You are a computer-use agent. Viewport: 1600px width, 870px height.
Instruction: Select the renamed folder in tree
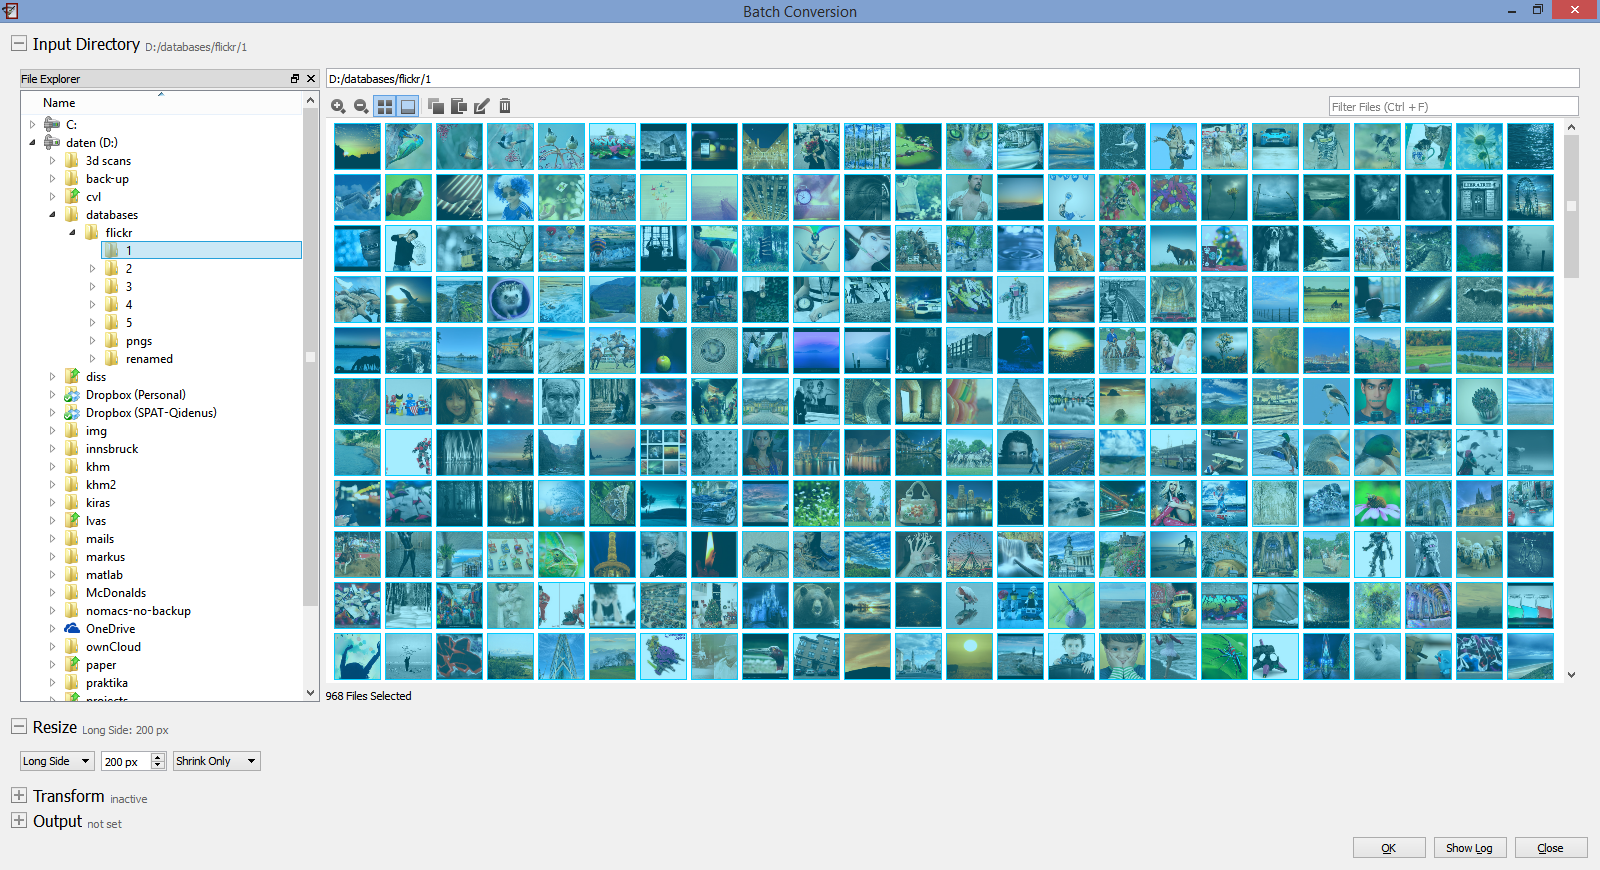point(149,359)
